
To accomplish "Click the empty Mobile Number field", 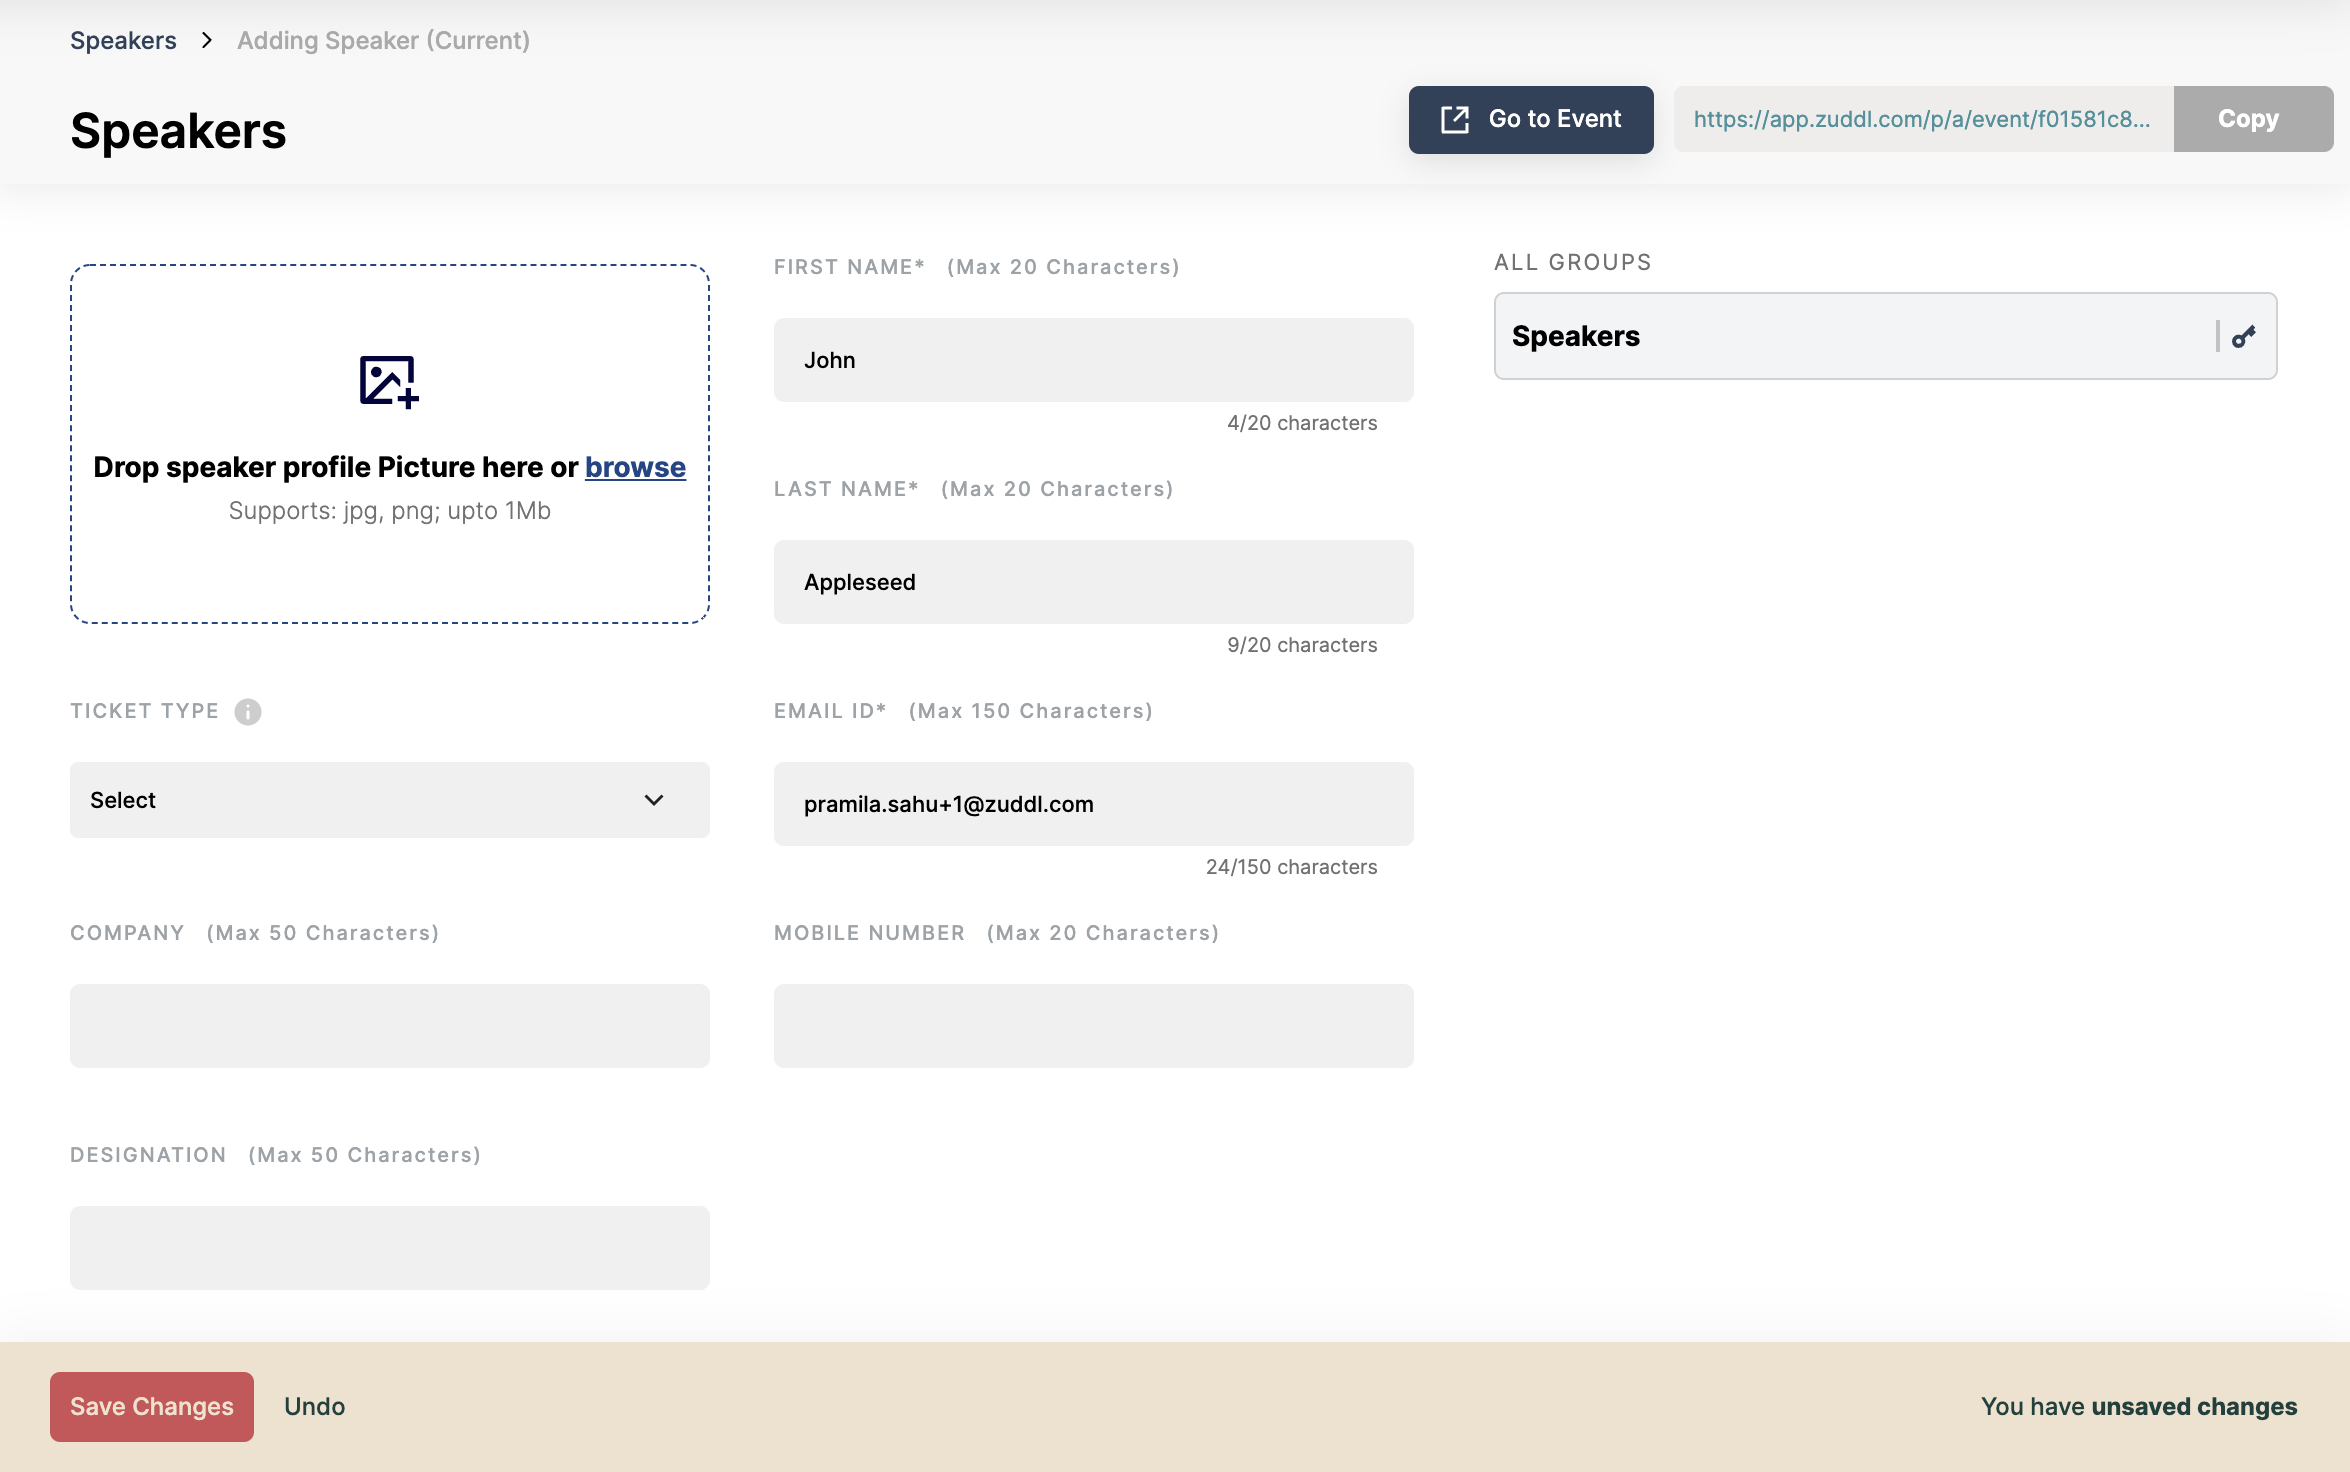I will [x=1093, y=1026].
